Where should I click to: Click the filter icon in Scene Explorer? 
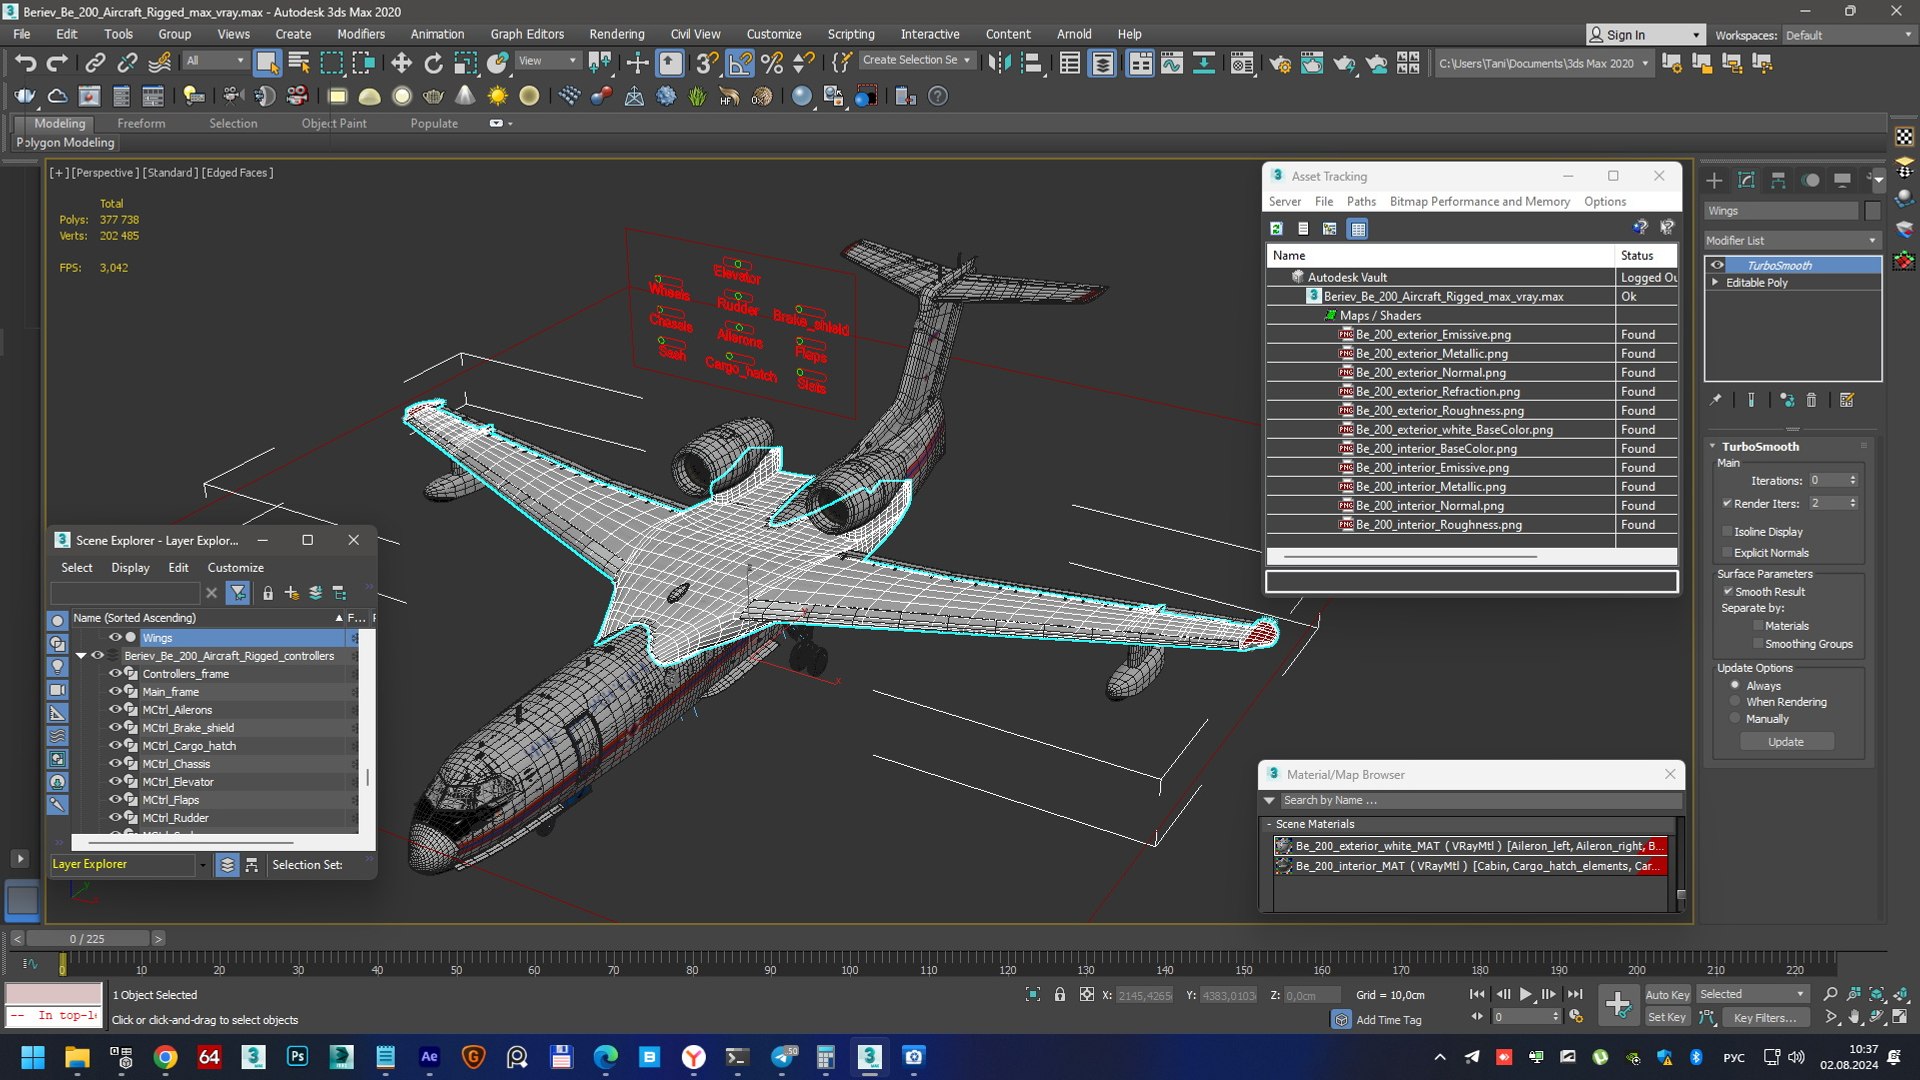(238, 593)
